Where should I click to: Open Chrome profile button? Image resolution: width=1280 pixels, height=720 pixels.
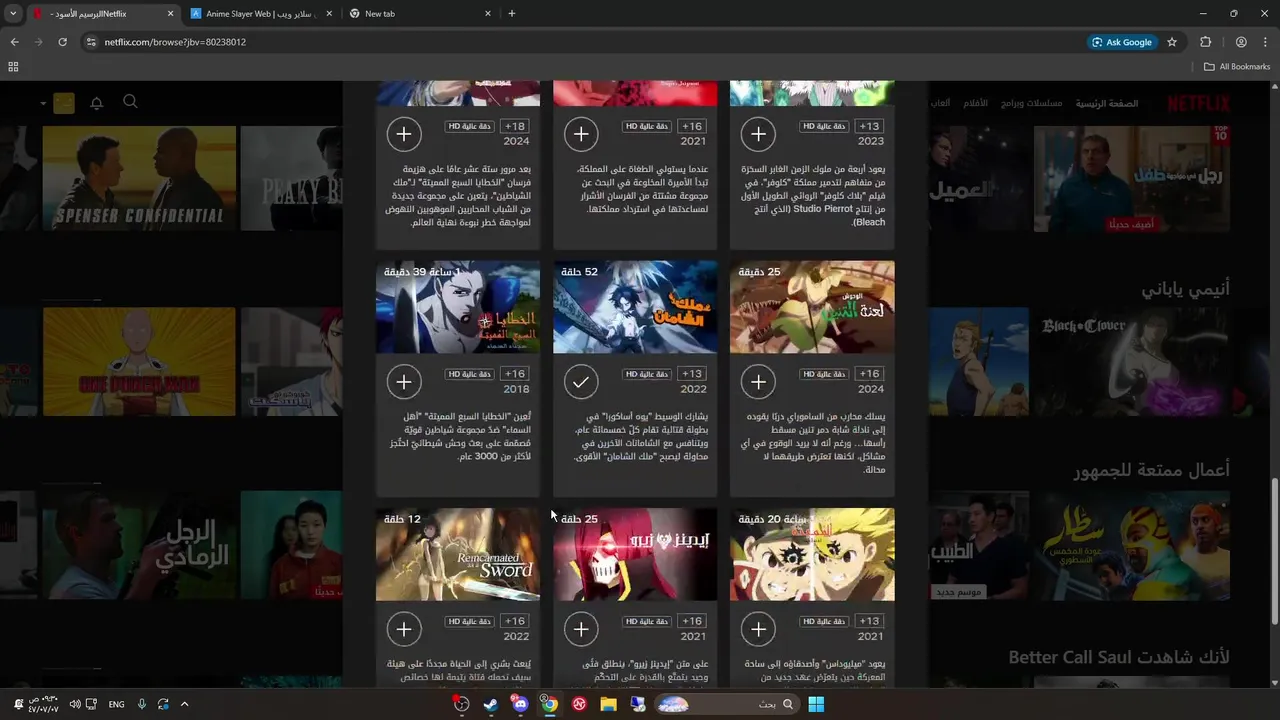1241,42
